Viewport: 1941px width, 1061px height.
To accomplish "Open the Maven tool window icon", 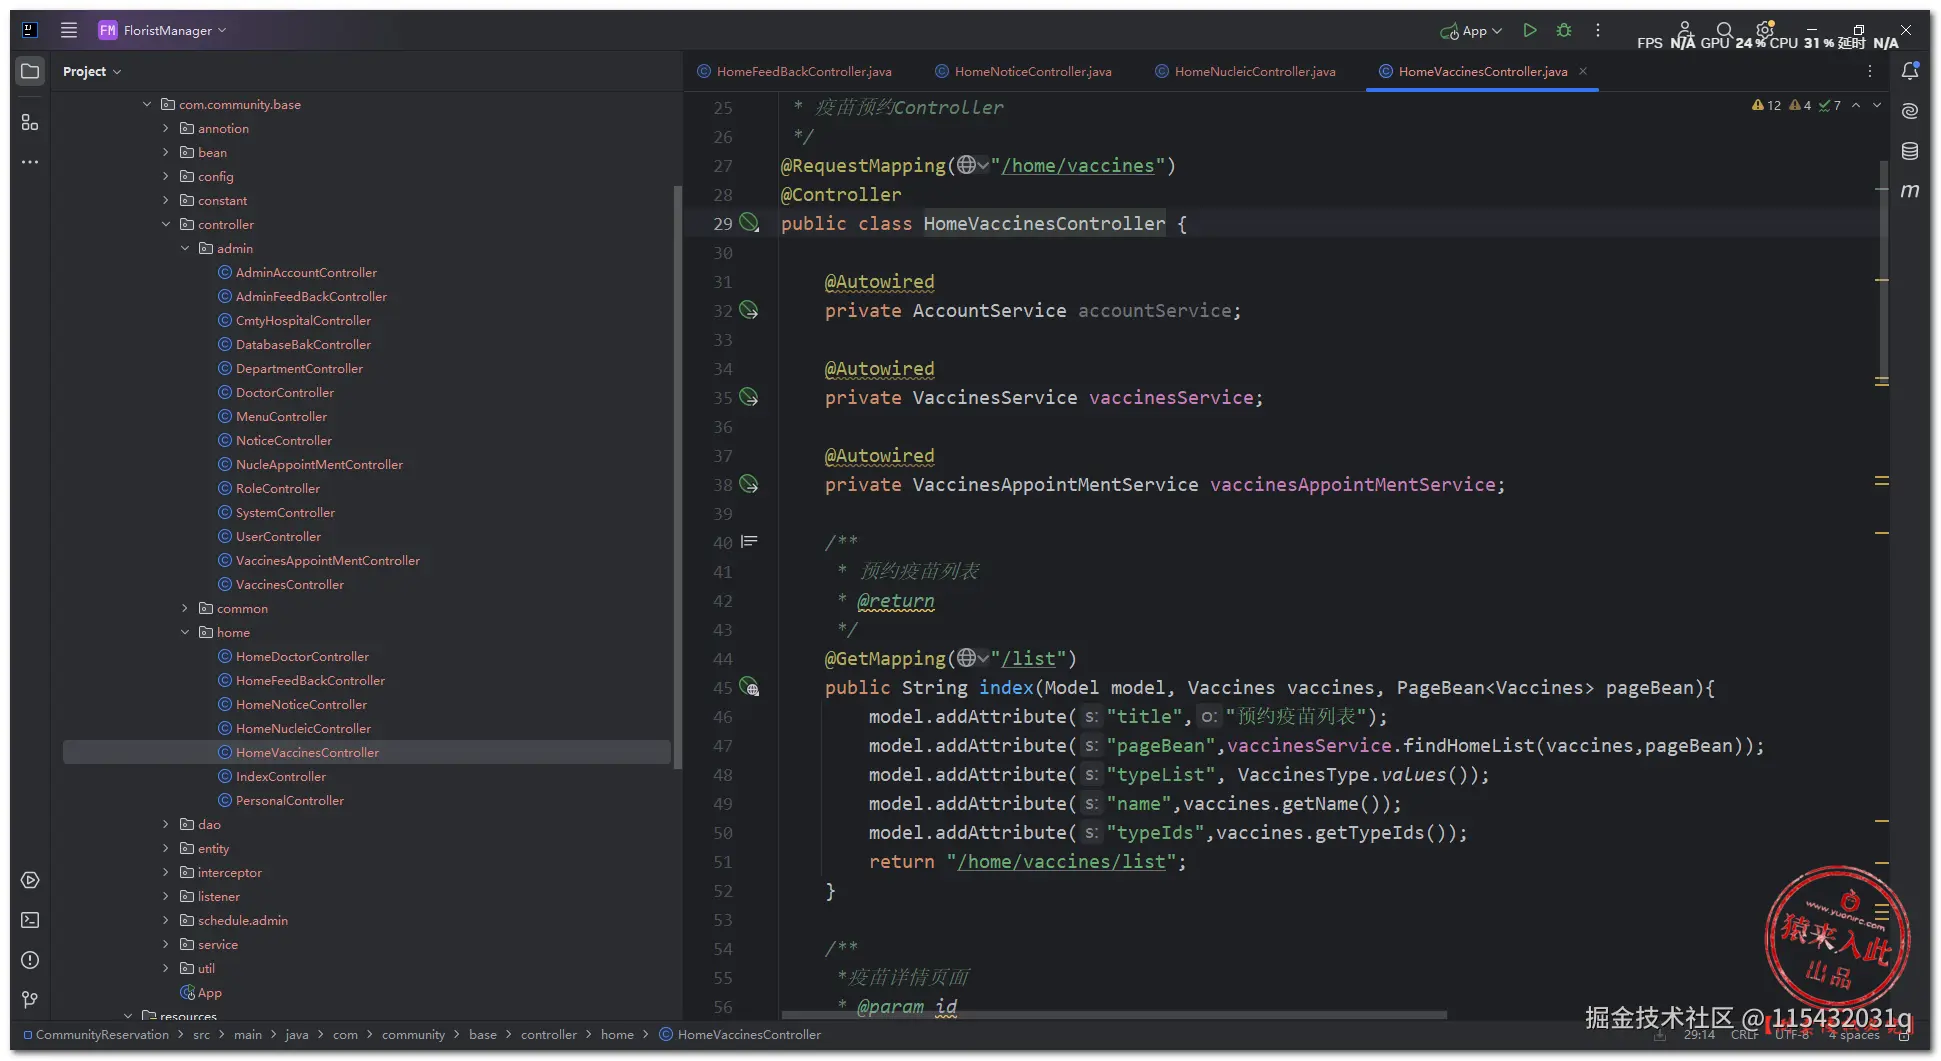I will [x=1909, y=191].
